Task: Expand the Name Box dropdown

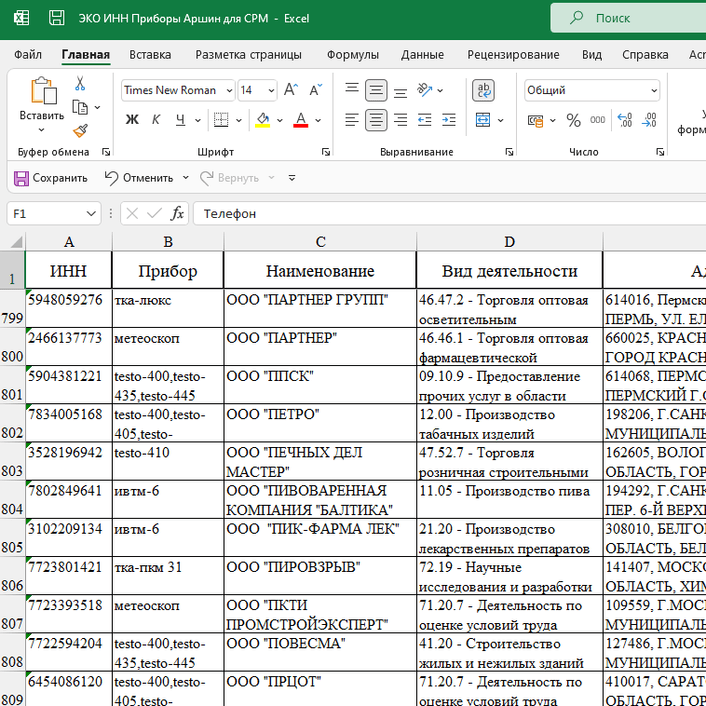Action: [x=91, y=213]
